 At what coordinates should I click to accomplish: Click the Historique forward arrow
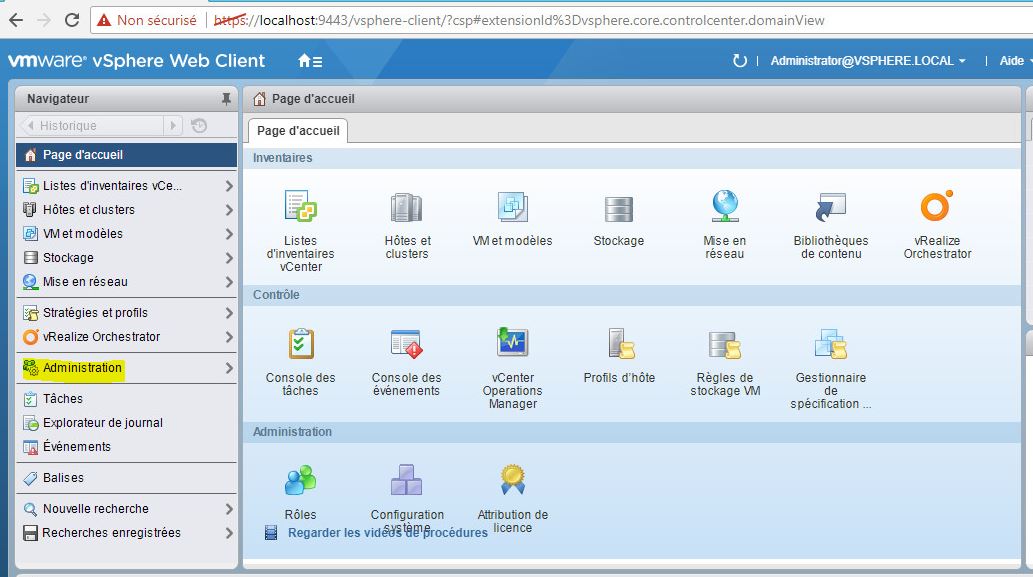coord(173,125)
